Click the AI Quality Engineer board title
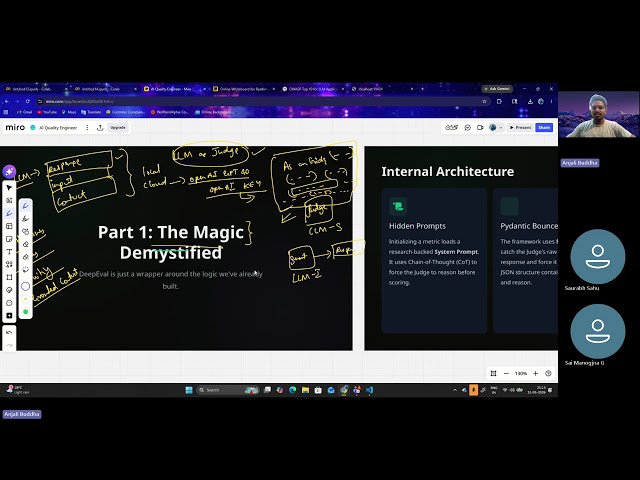 point(58,128)
